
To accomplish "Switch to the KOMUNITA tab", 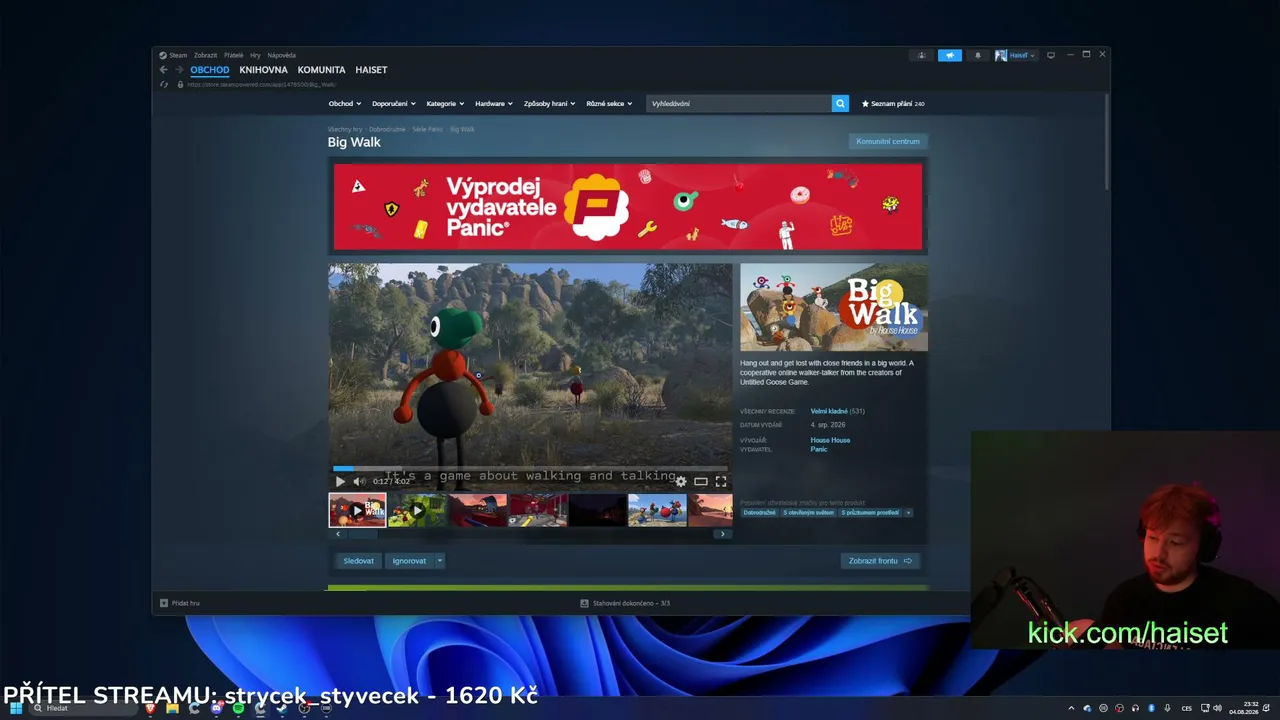I will (x=321, y=70).
